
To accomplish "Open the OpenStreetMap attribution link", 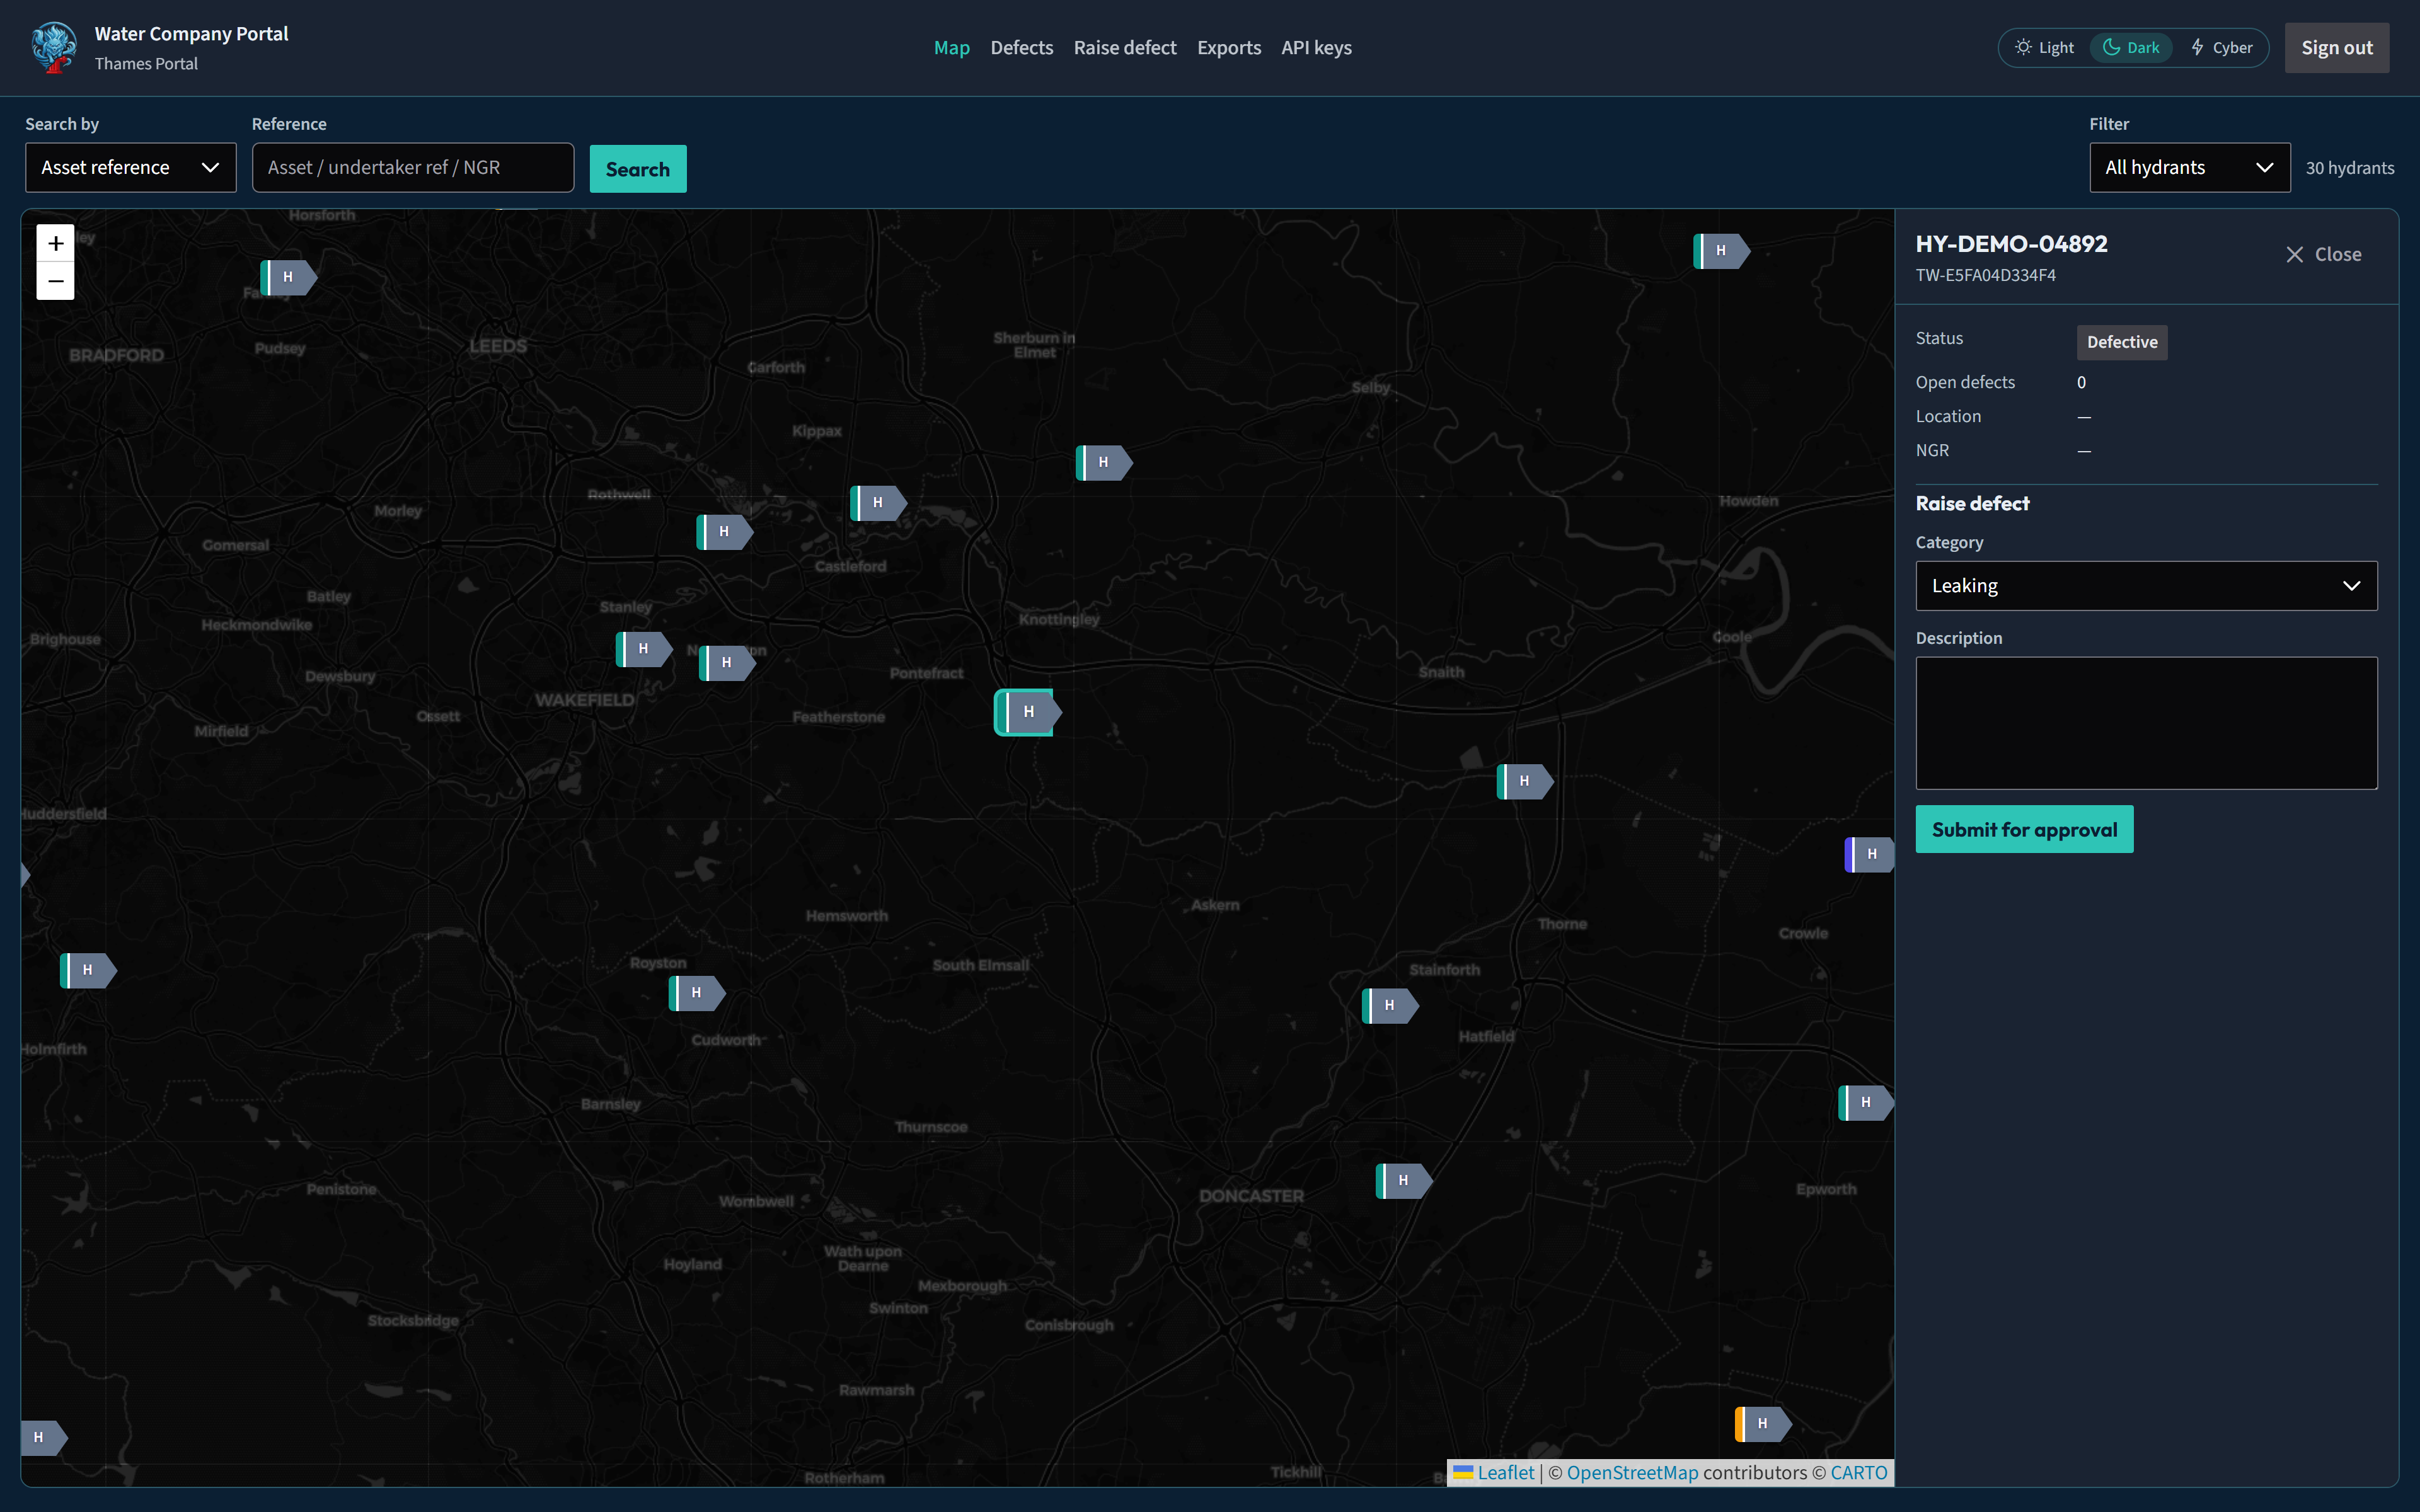I will click(x=1632, y=1472).
